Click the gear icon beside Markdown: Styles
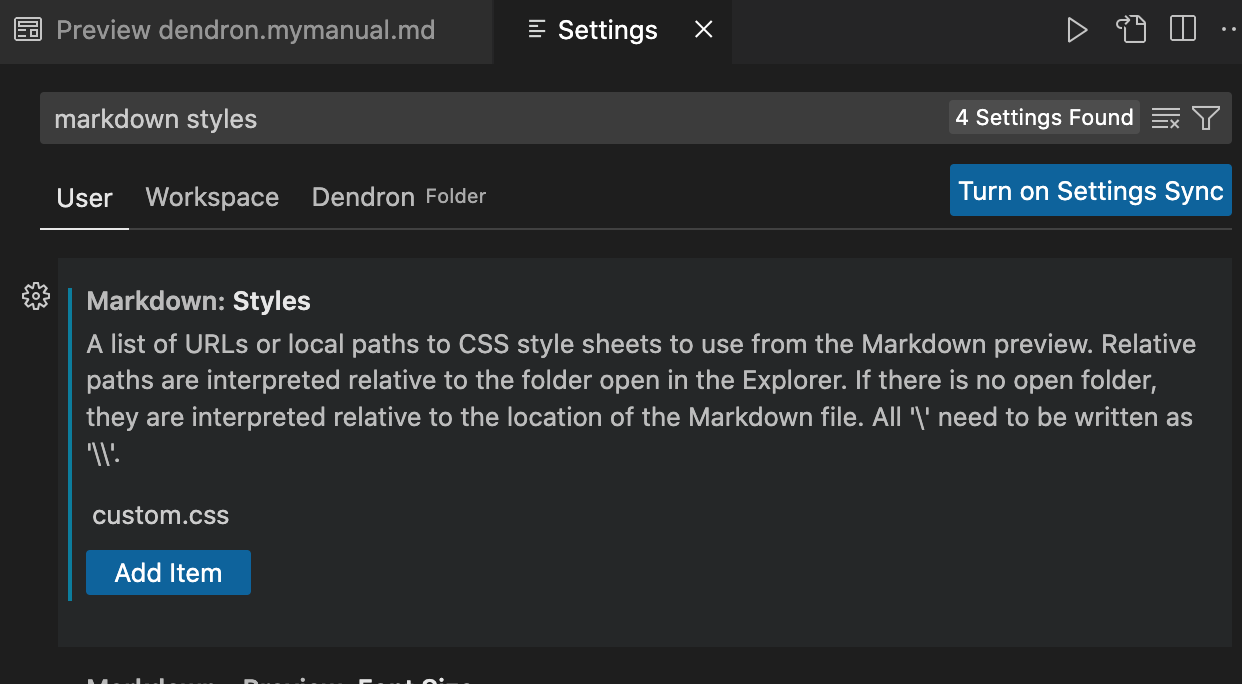 (36, 296)
